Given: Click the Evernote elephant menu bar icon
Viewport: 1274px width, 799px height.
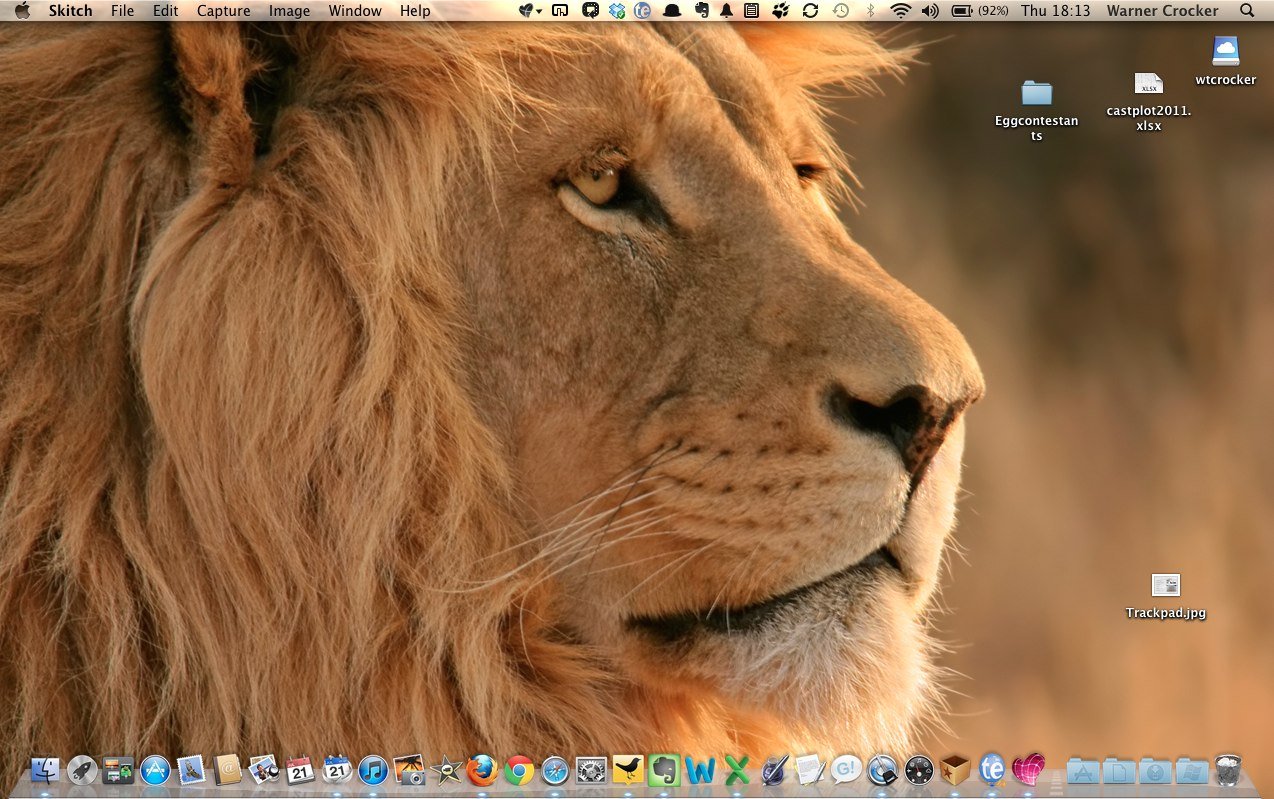Looking at the screenshot, I should click(701, 11).
